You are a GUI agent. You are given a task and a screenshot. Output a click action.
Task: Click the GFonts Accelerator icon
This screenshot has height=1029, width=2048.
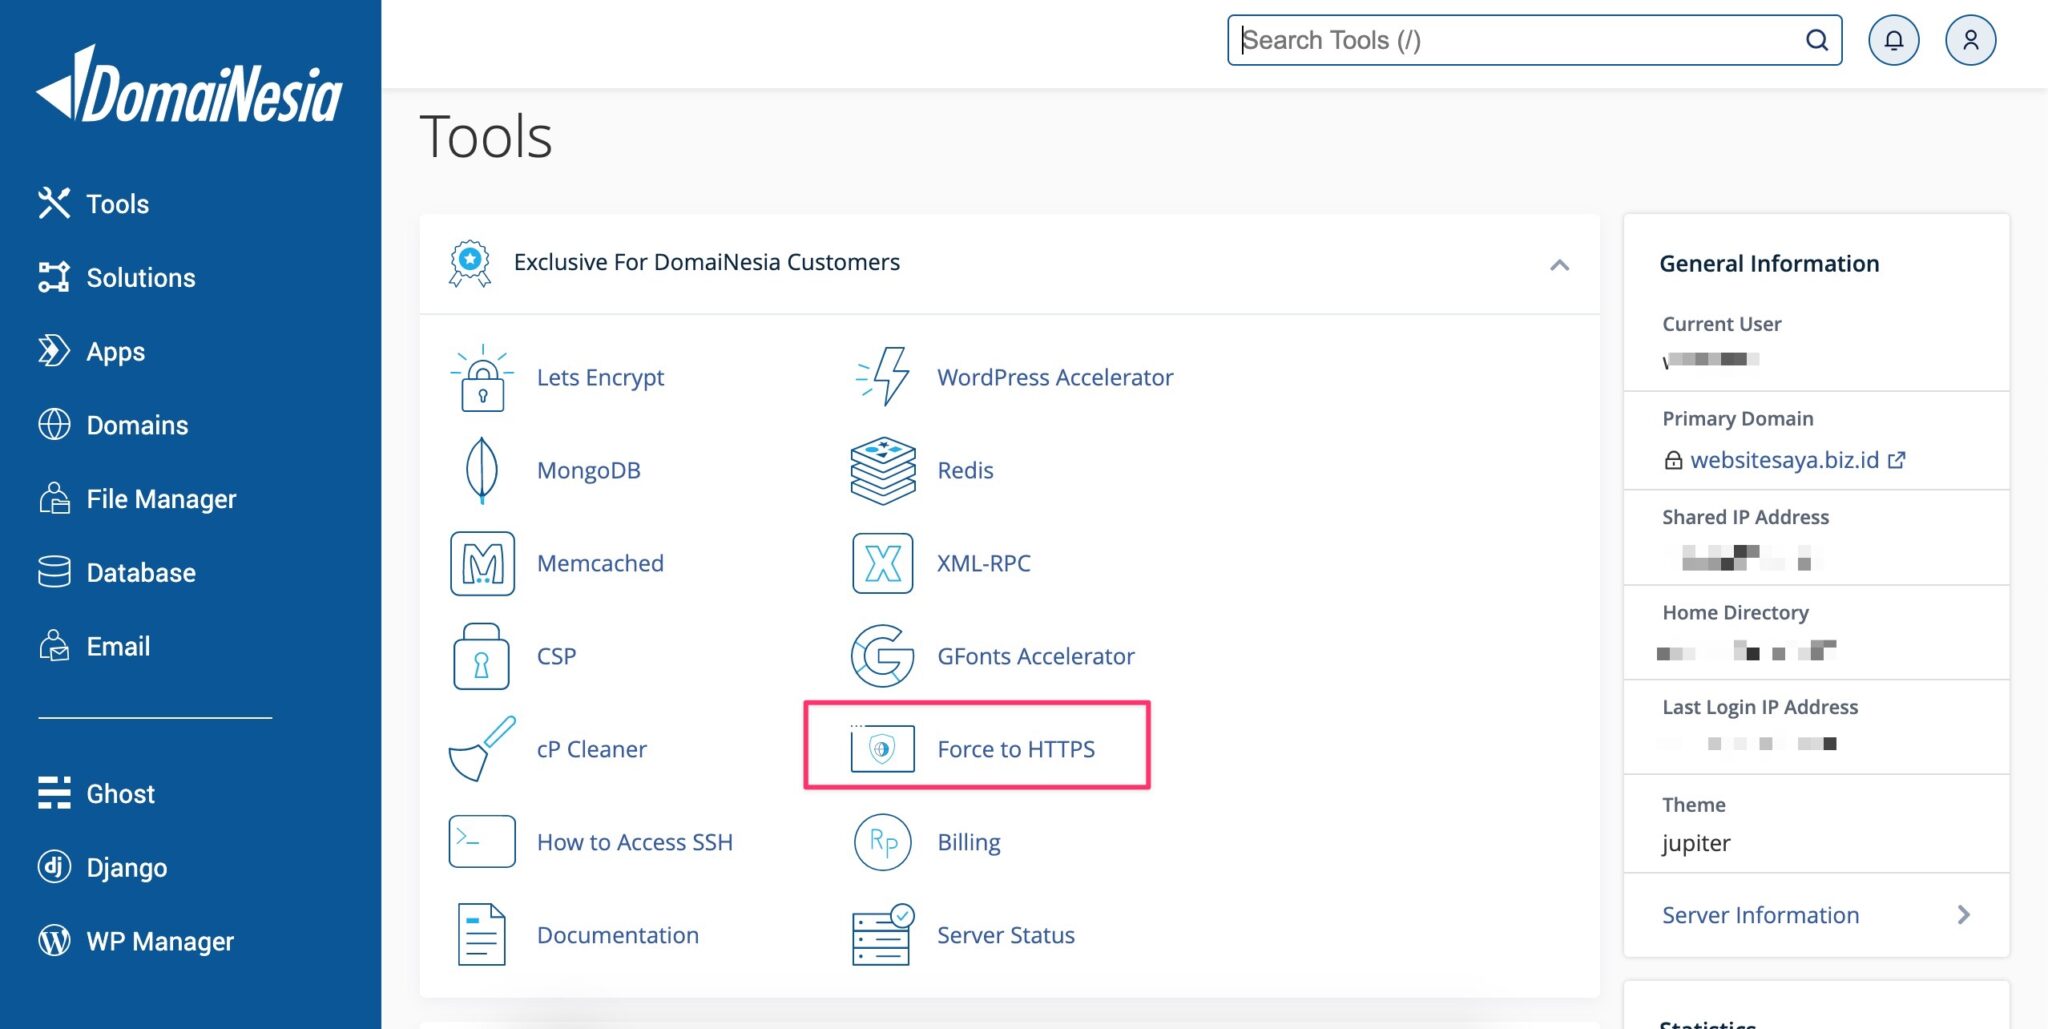tap(882, 656)
